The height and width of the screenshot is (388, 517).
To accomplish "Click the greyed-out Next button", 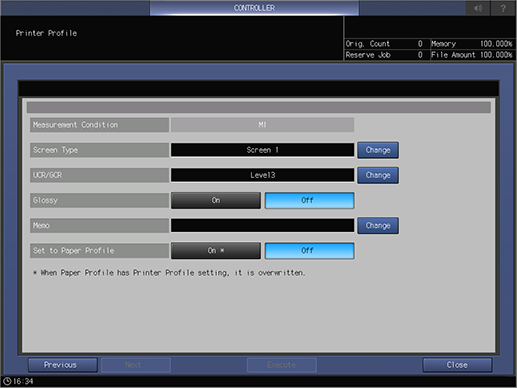I will 136,365.
